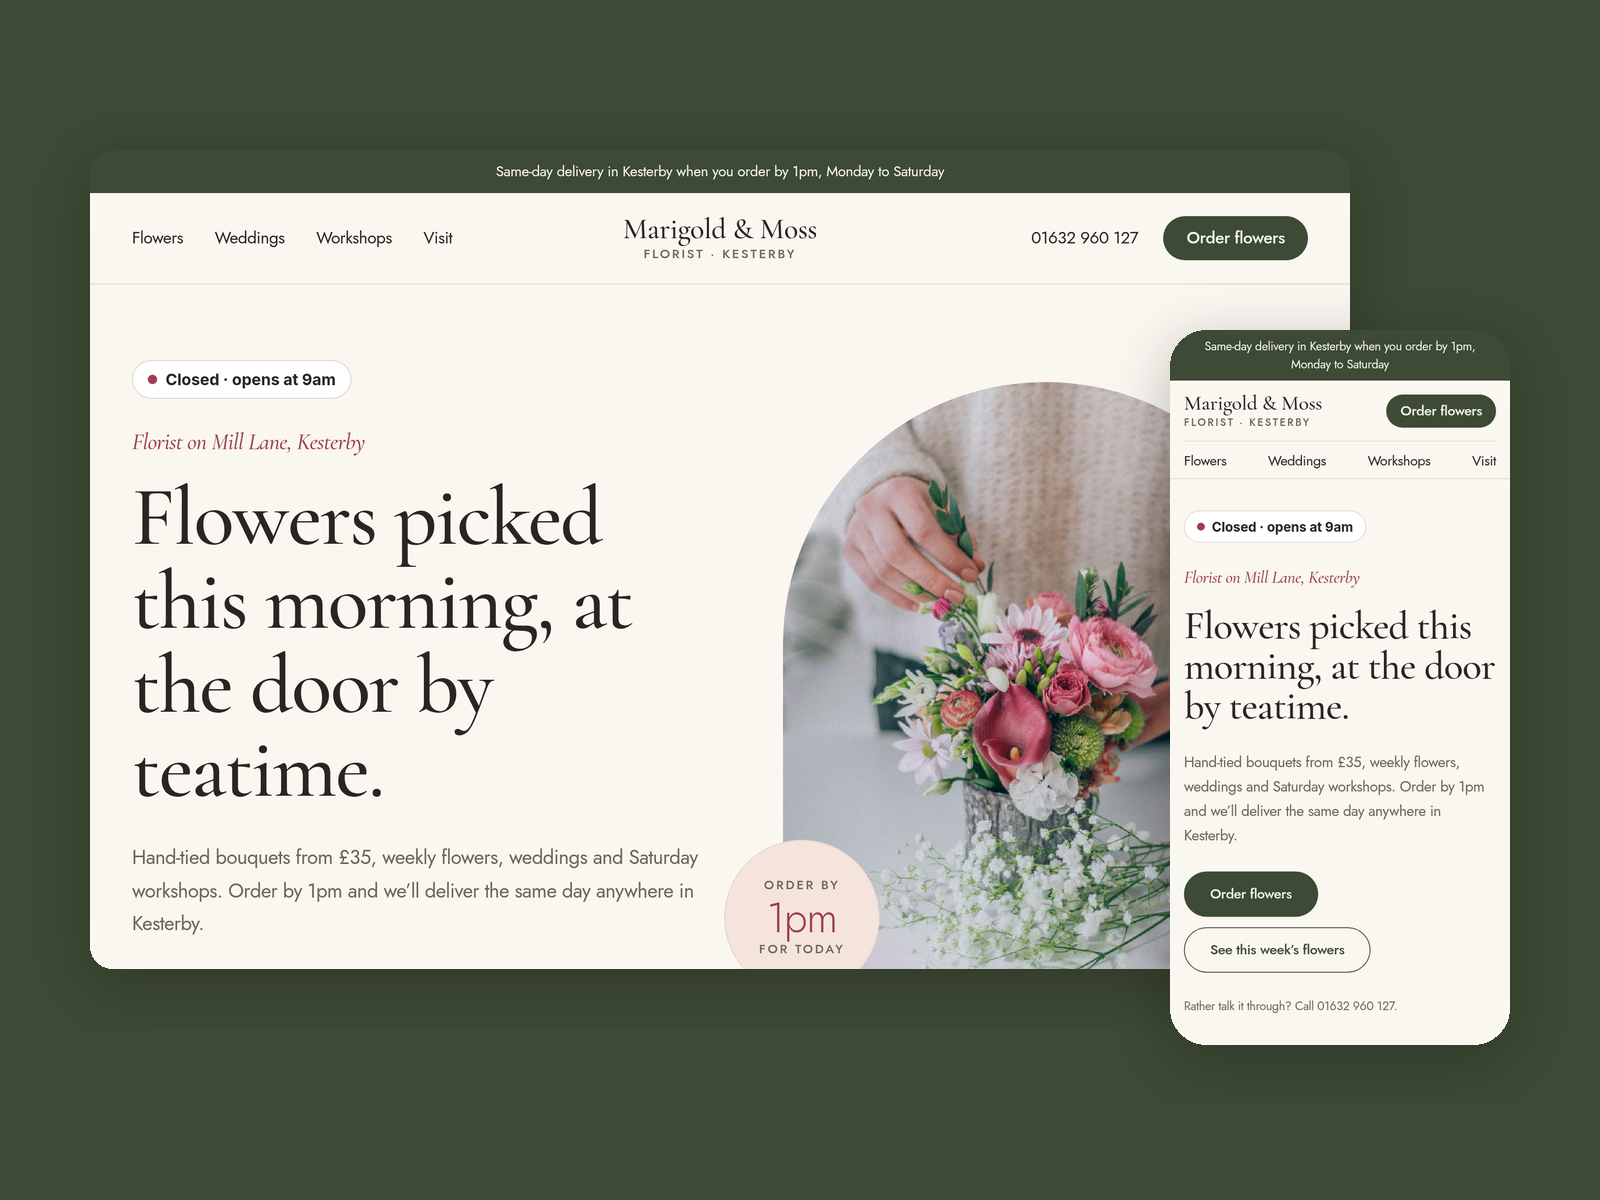Click the mobile 'Hand-tied bouquets from £35' paragraph
Viewport: 1600px width, 1200px height.
1334,798
